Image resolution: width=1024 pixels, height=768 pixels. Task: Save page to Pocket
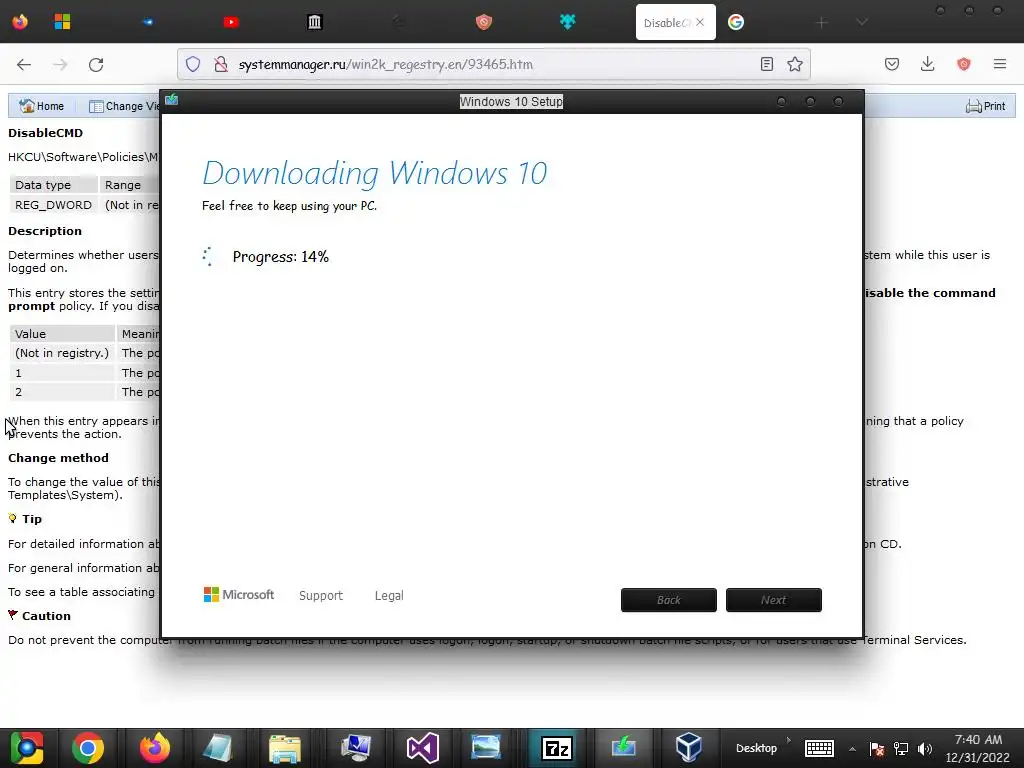892,64
